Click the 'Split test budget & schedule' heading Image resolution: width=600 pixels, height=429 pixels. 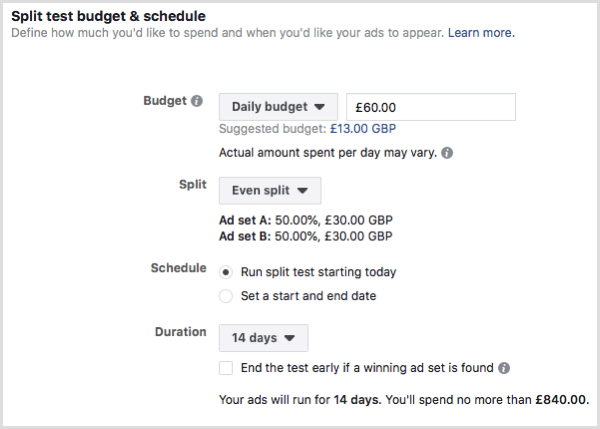108,16
